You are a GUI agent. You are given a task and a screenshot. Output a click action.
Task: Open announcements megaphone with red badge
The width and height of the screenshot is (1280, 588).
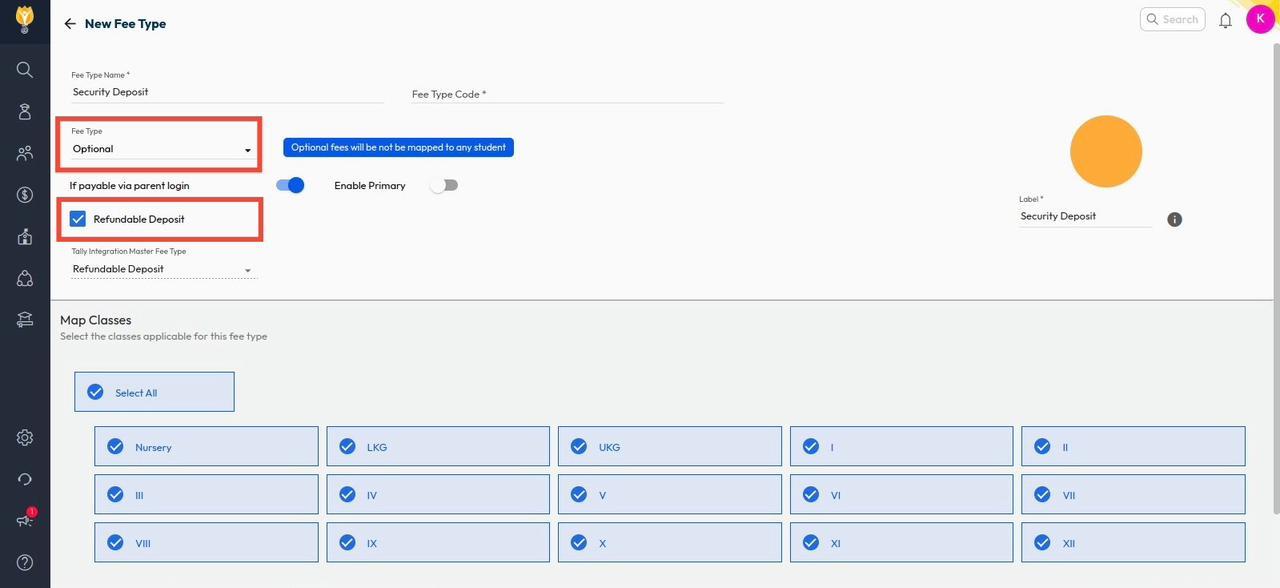tap(25, 520)
